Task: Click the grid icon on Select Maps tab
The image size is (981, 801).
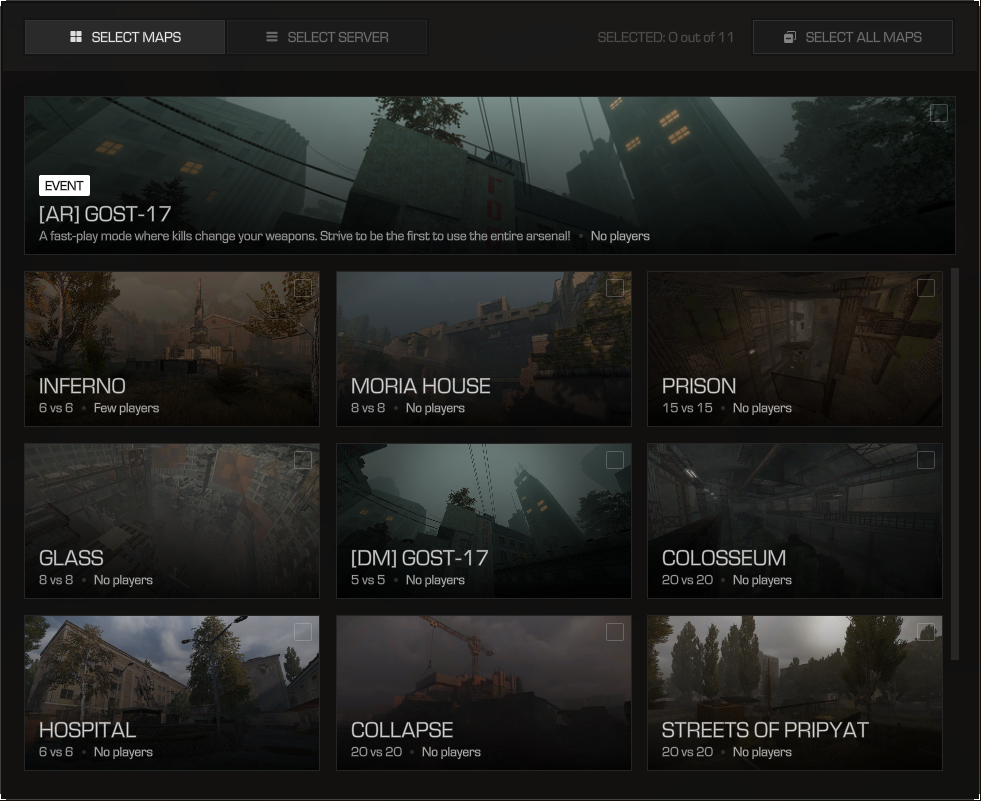Action: coord(75,37)
